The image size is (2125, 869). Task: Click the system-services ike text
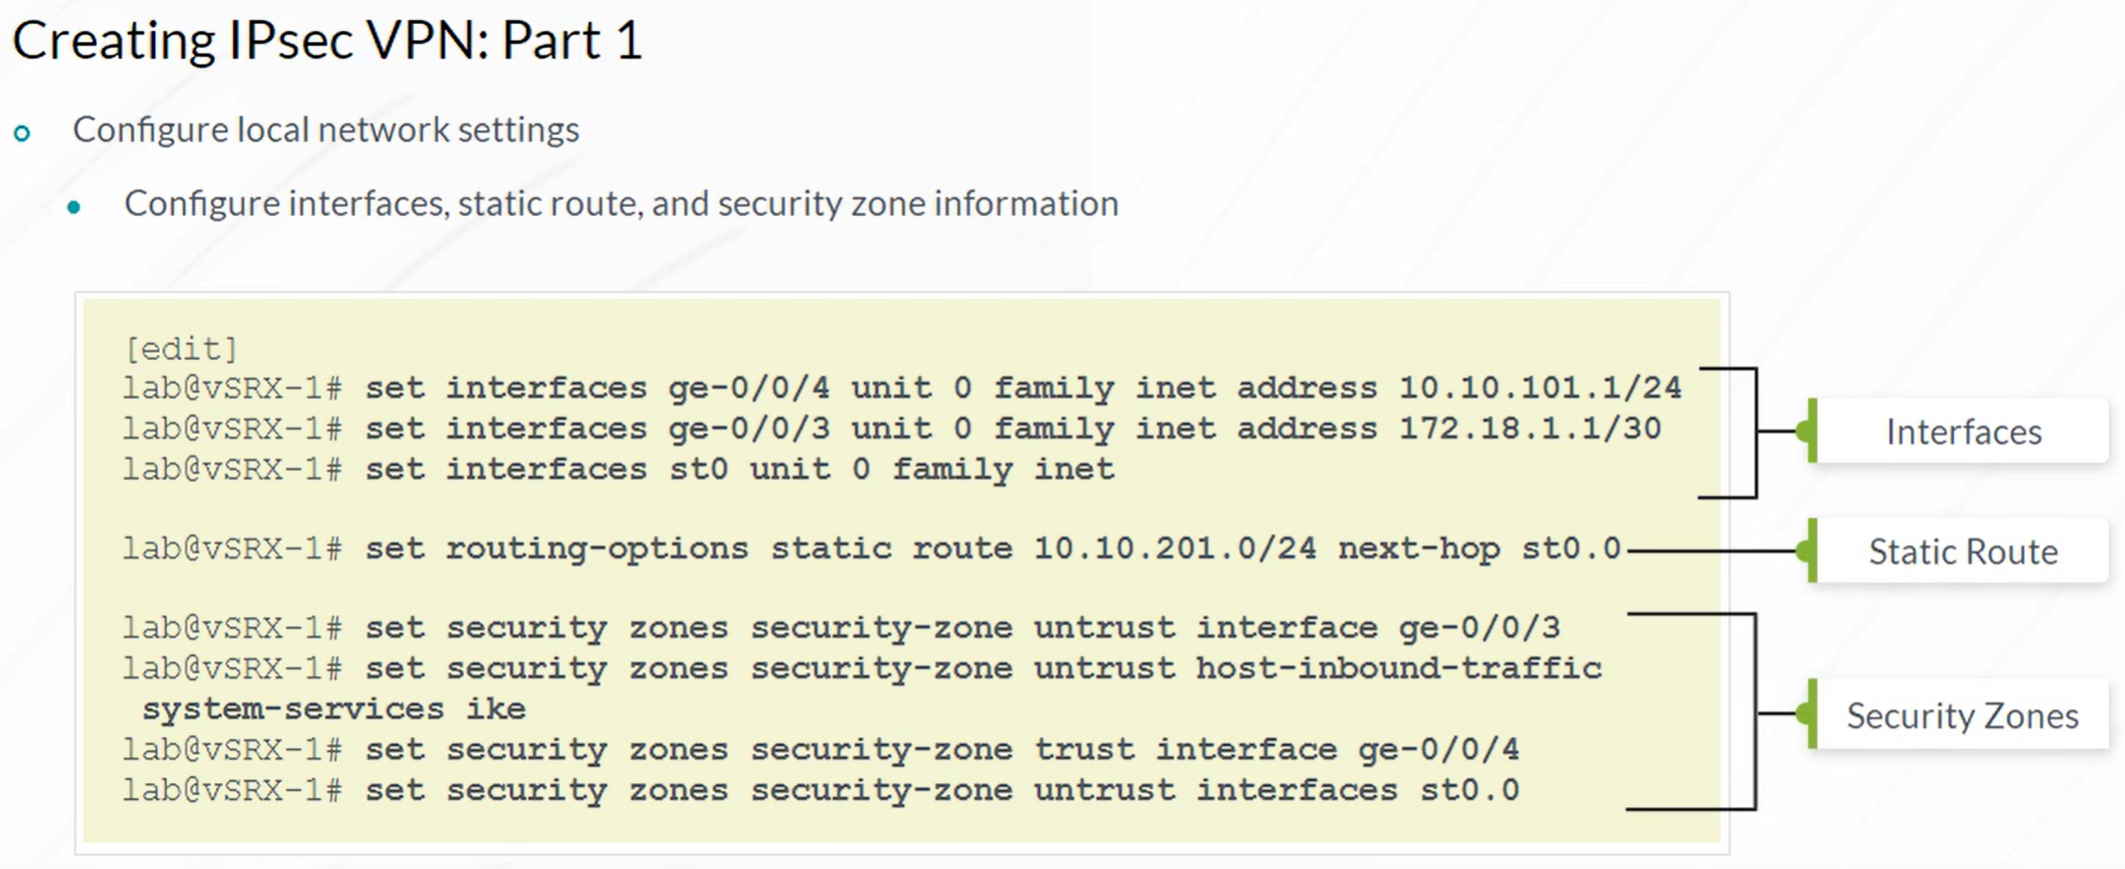point(334,708)
